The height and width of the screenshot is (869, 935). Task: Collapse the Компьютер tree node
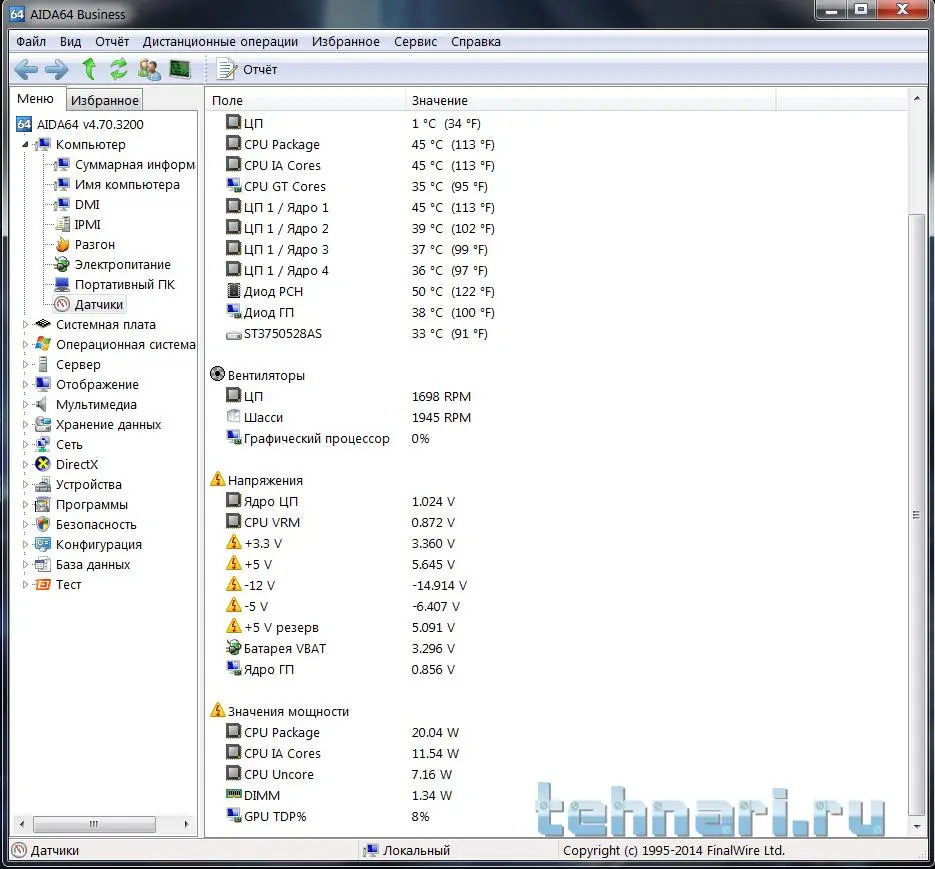[26, 144]
